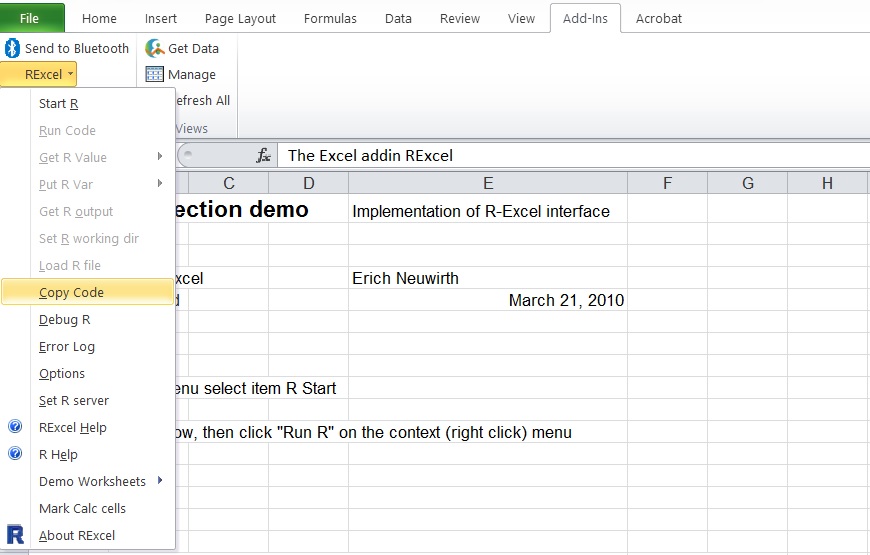Open the Page Layout tab

pyautogui.click(x=240, y=18)
